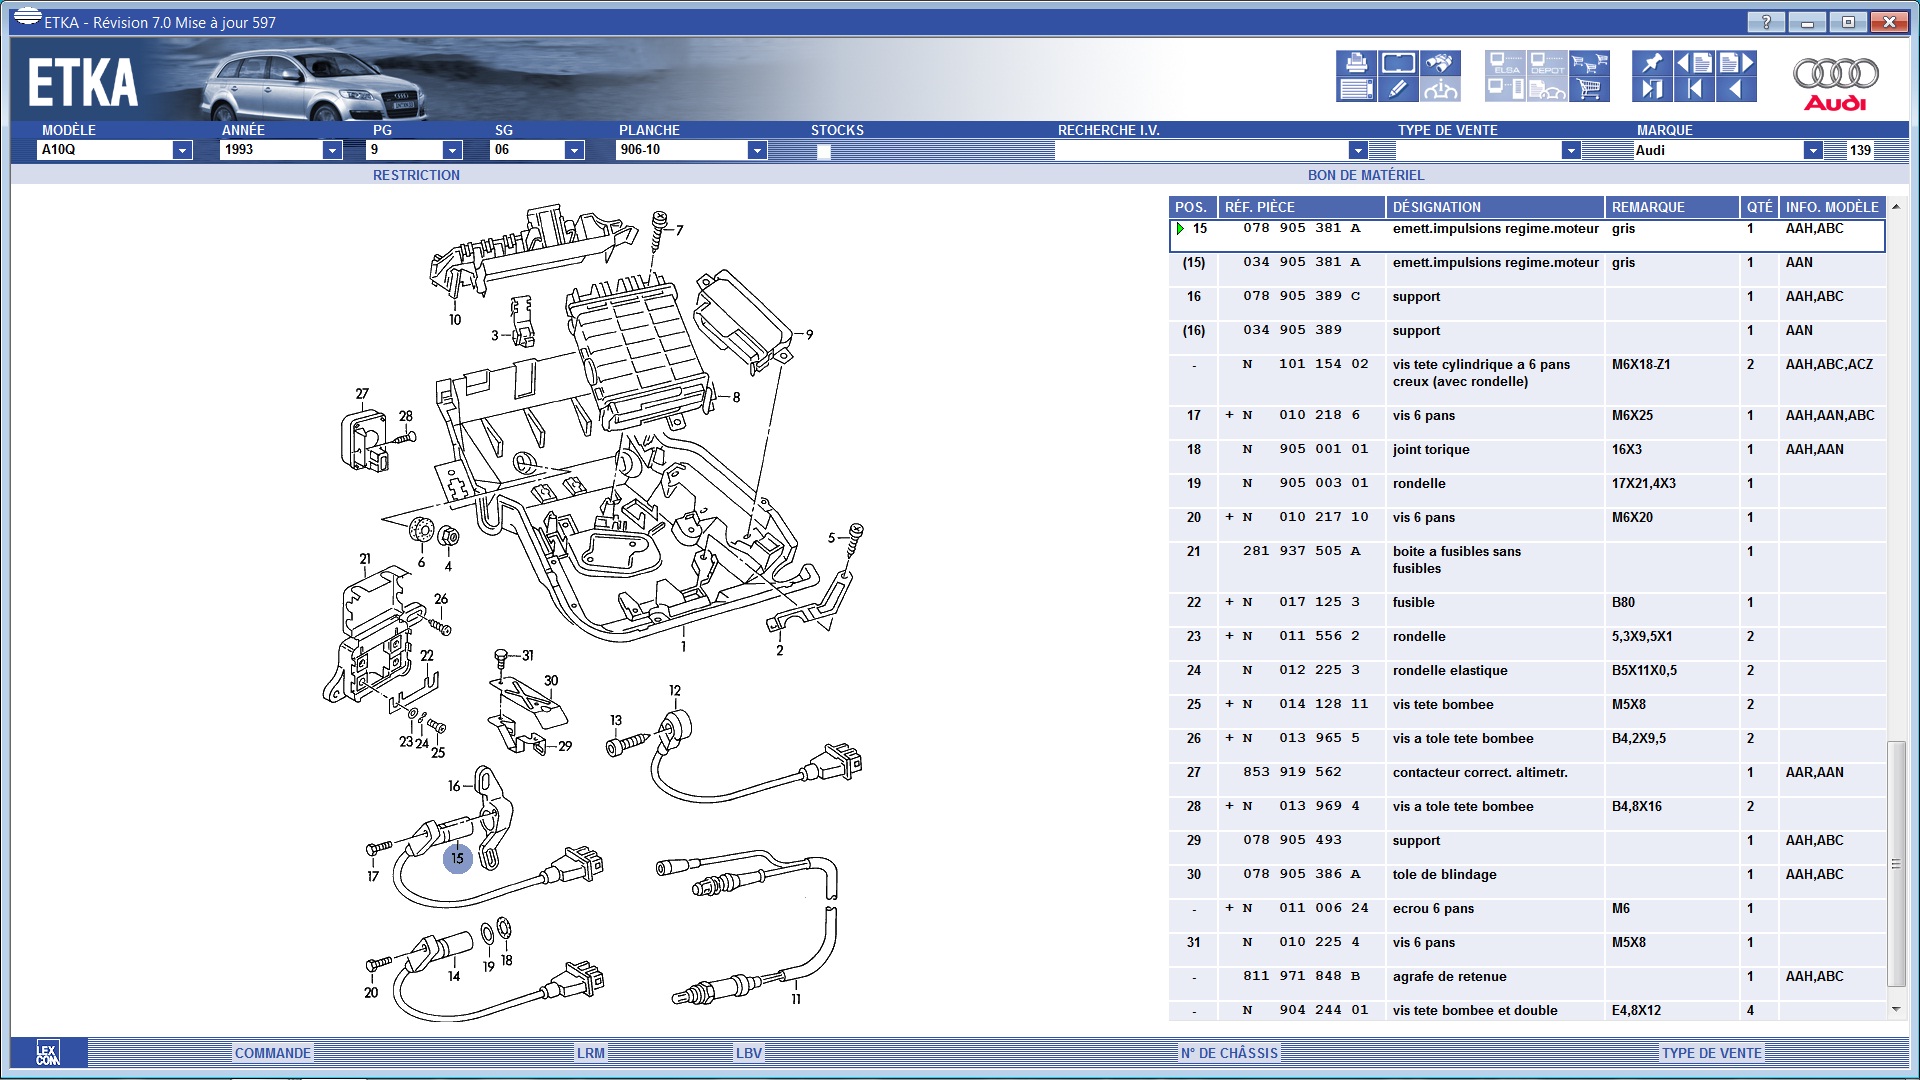Open the RECHERCHE I.V. dropdown
This screenshot has height=1080, width=1920.
click(x=1357, y=150)
